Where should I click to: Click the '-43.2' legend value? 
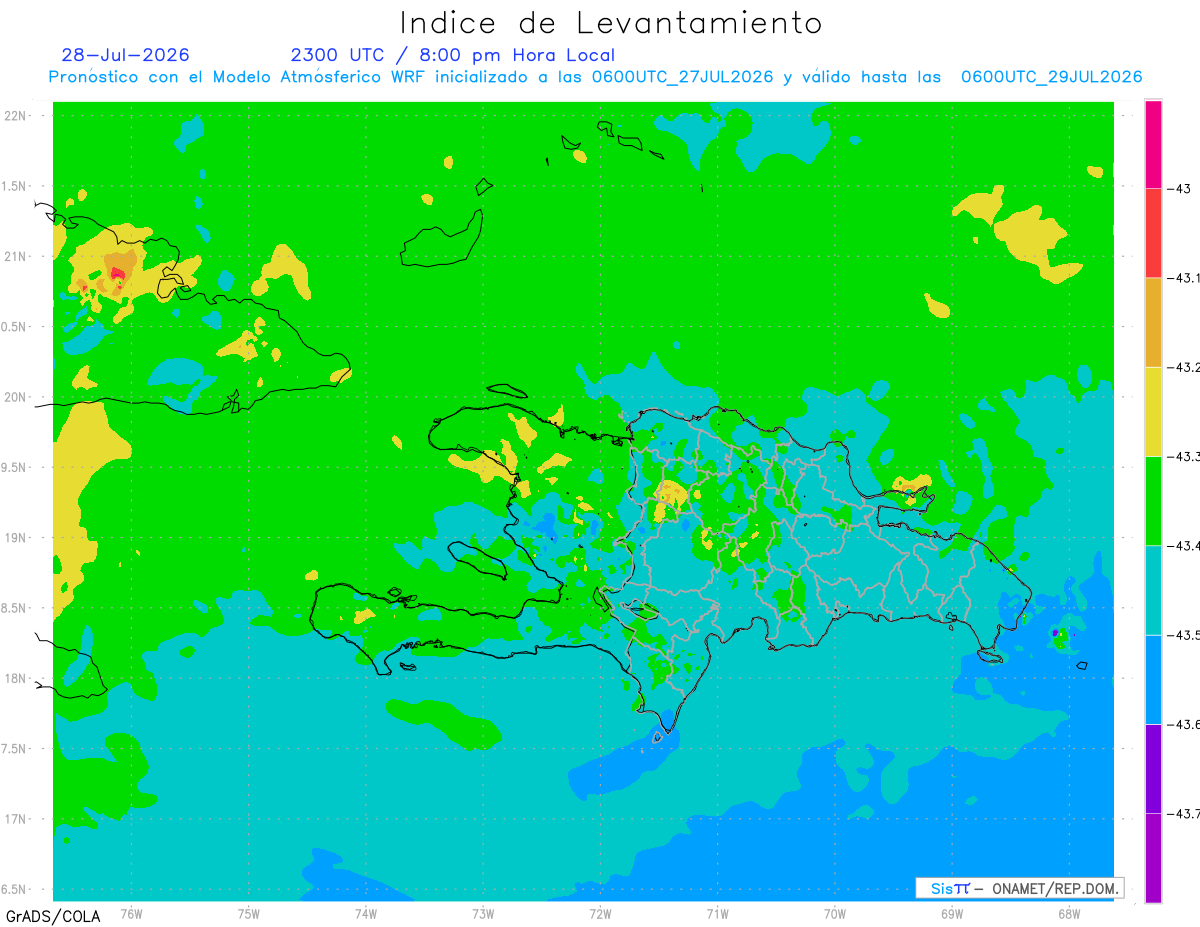coord(1183,367)
